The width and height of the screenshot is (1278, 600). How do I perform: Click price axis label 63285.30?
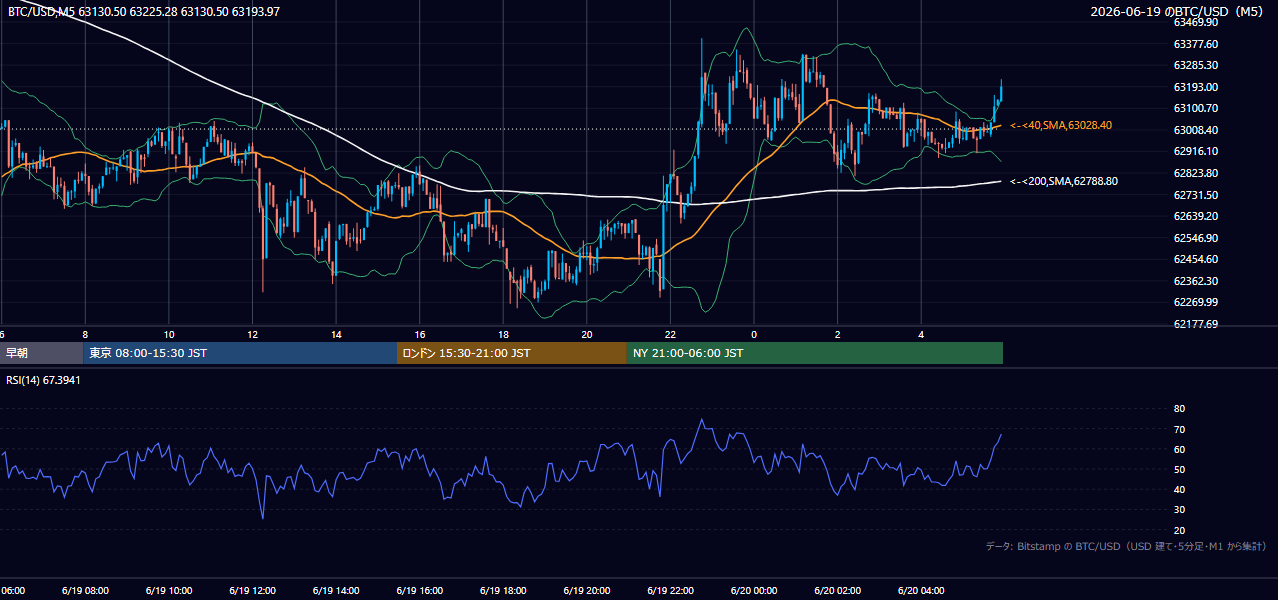point(1195,65)
